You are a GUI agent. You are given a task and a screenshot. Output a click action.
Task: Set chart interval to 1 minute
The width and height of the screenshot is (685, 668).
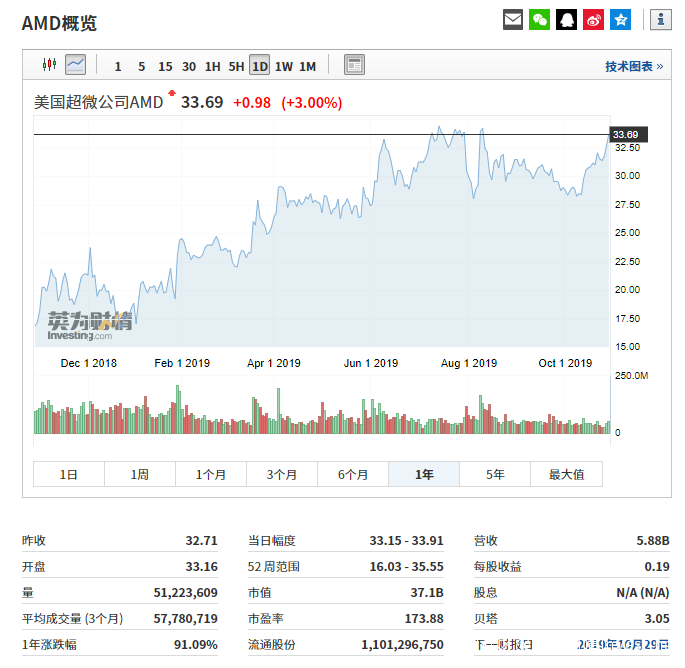118,66
